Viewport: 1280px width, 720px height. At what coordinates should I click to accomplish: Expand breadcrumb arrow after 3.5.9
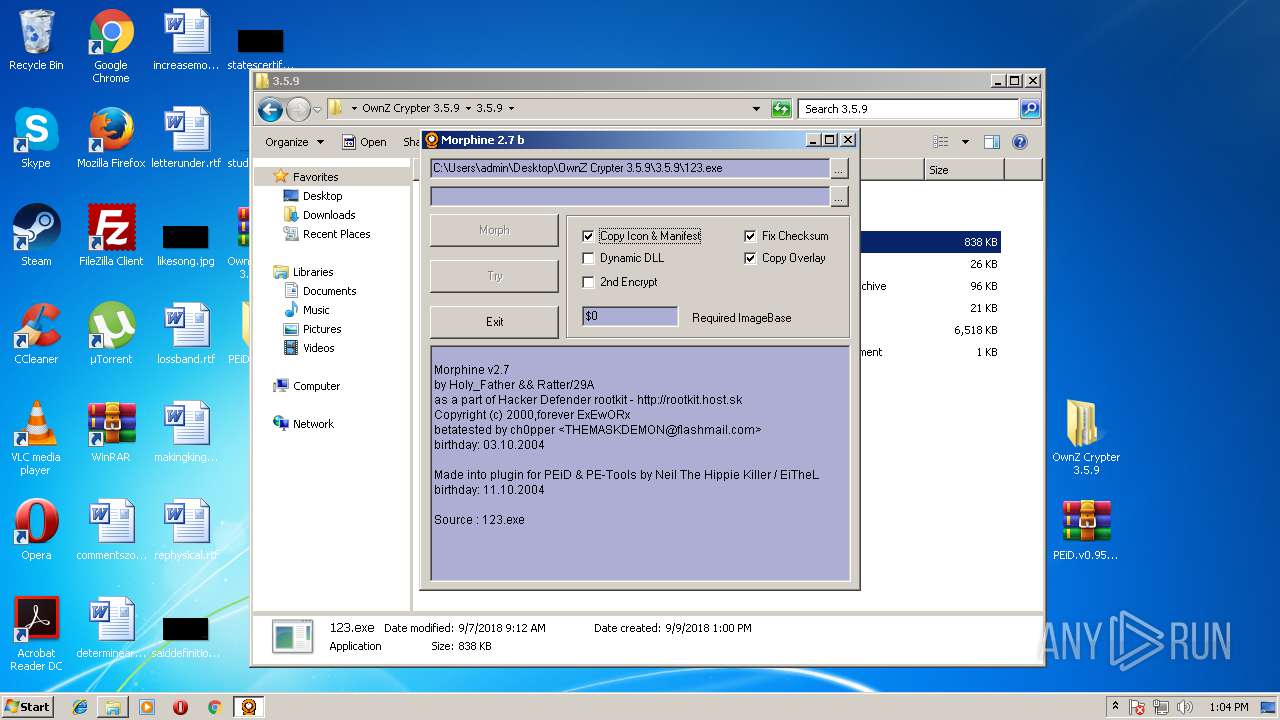(511, 108)
